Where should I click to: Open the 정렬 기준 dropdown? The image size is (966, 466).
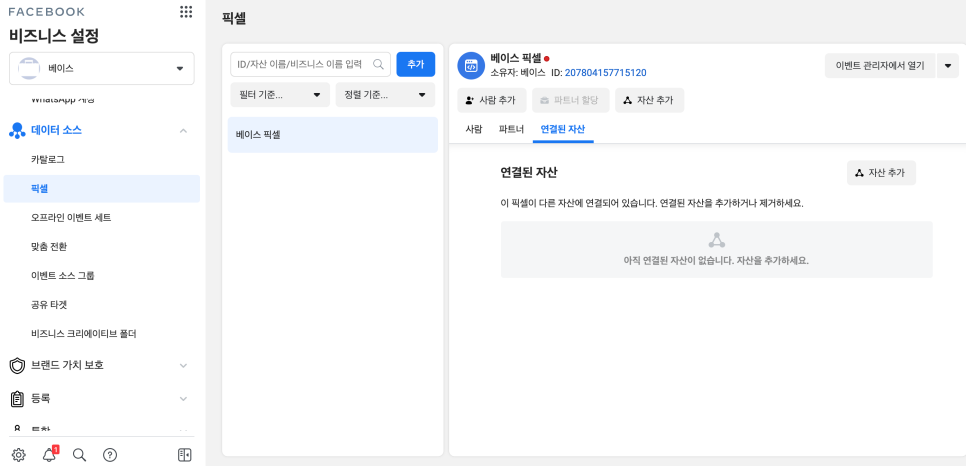click(385, 95)
